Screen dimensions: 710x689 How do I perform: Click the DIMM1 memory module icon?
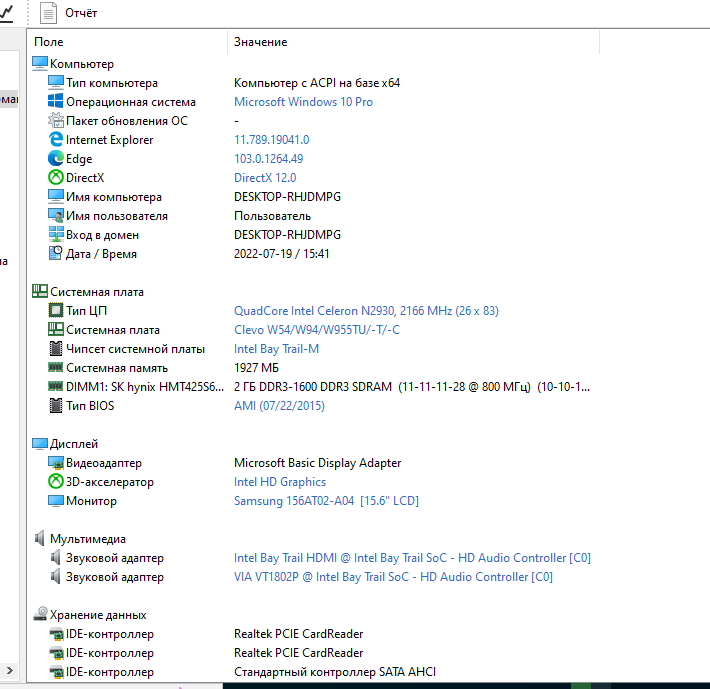(x=56, y=386)
